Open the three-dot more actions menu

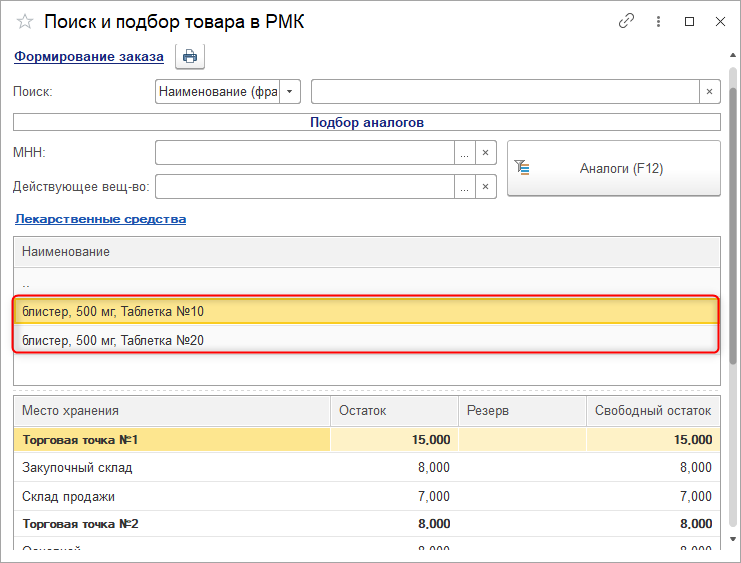pyautogui.click(x=658, y=21)
